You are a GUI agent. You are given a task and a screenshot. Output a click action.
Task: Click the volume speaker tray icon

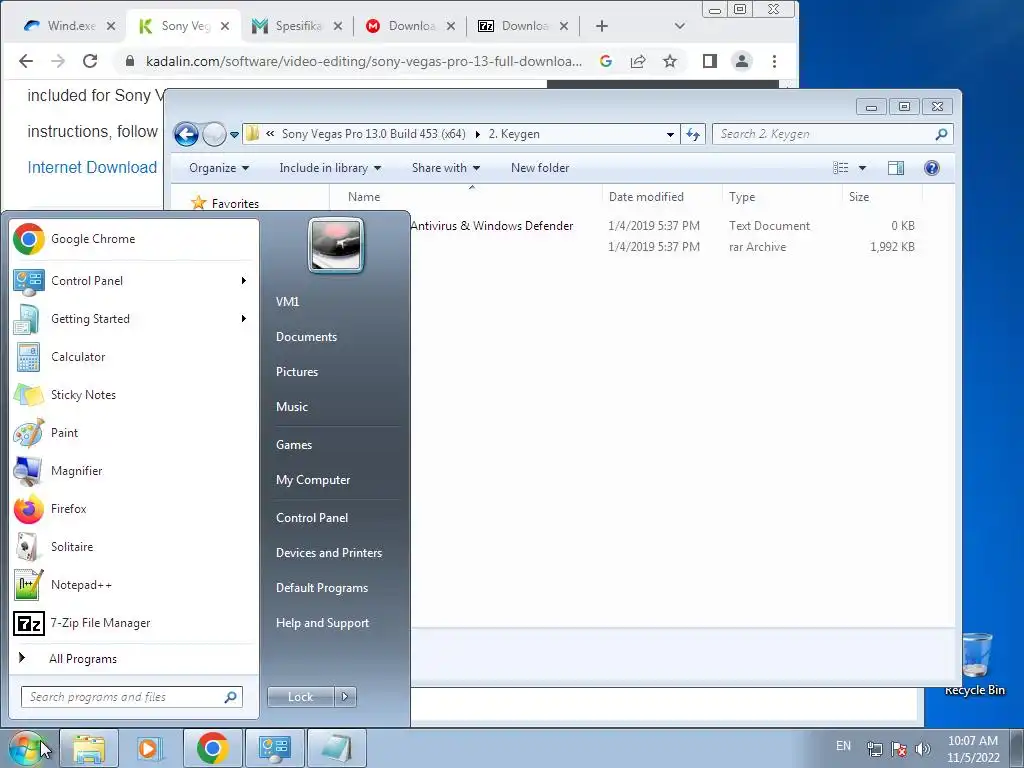(x=923, y=748)
